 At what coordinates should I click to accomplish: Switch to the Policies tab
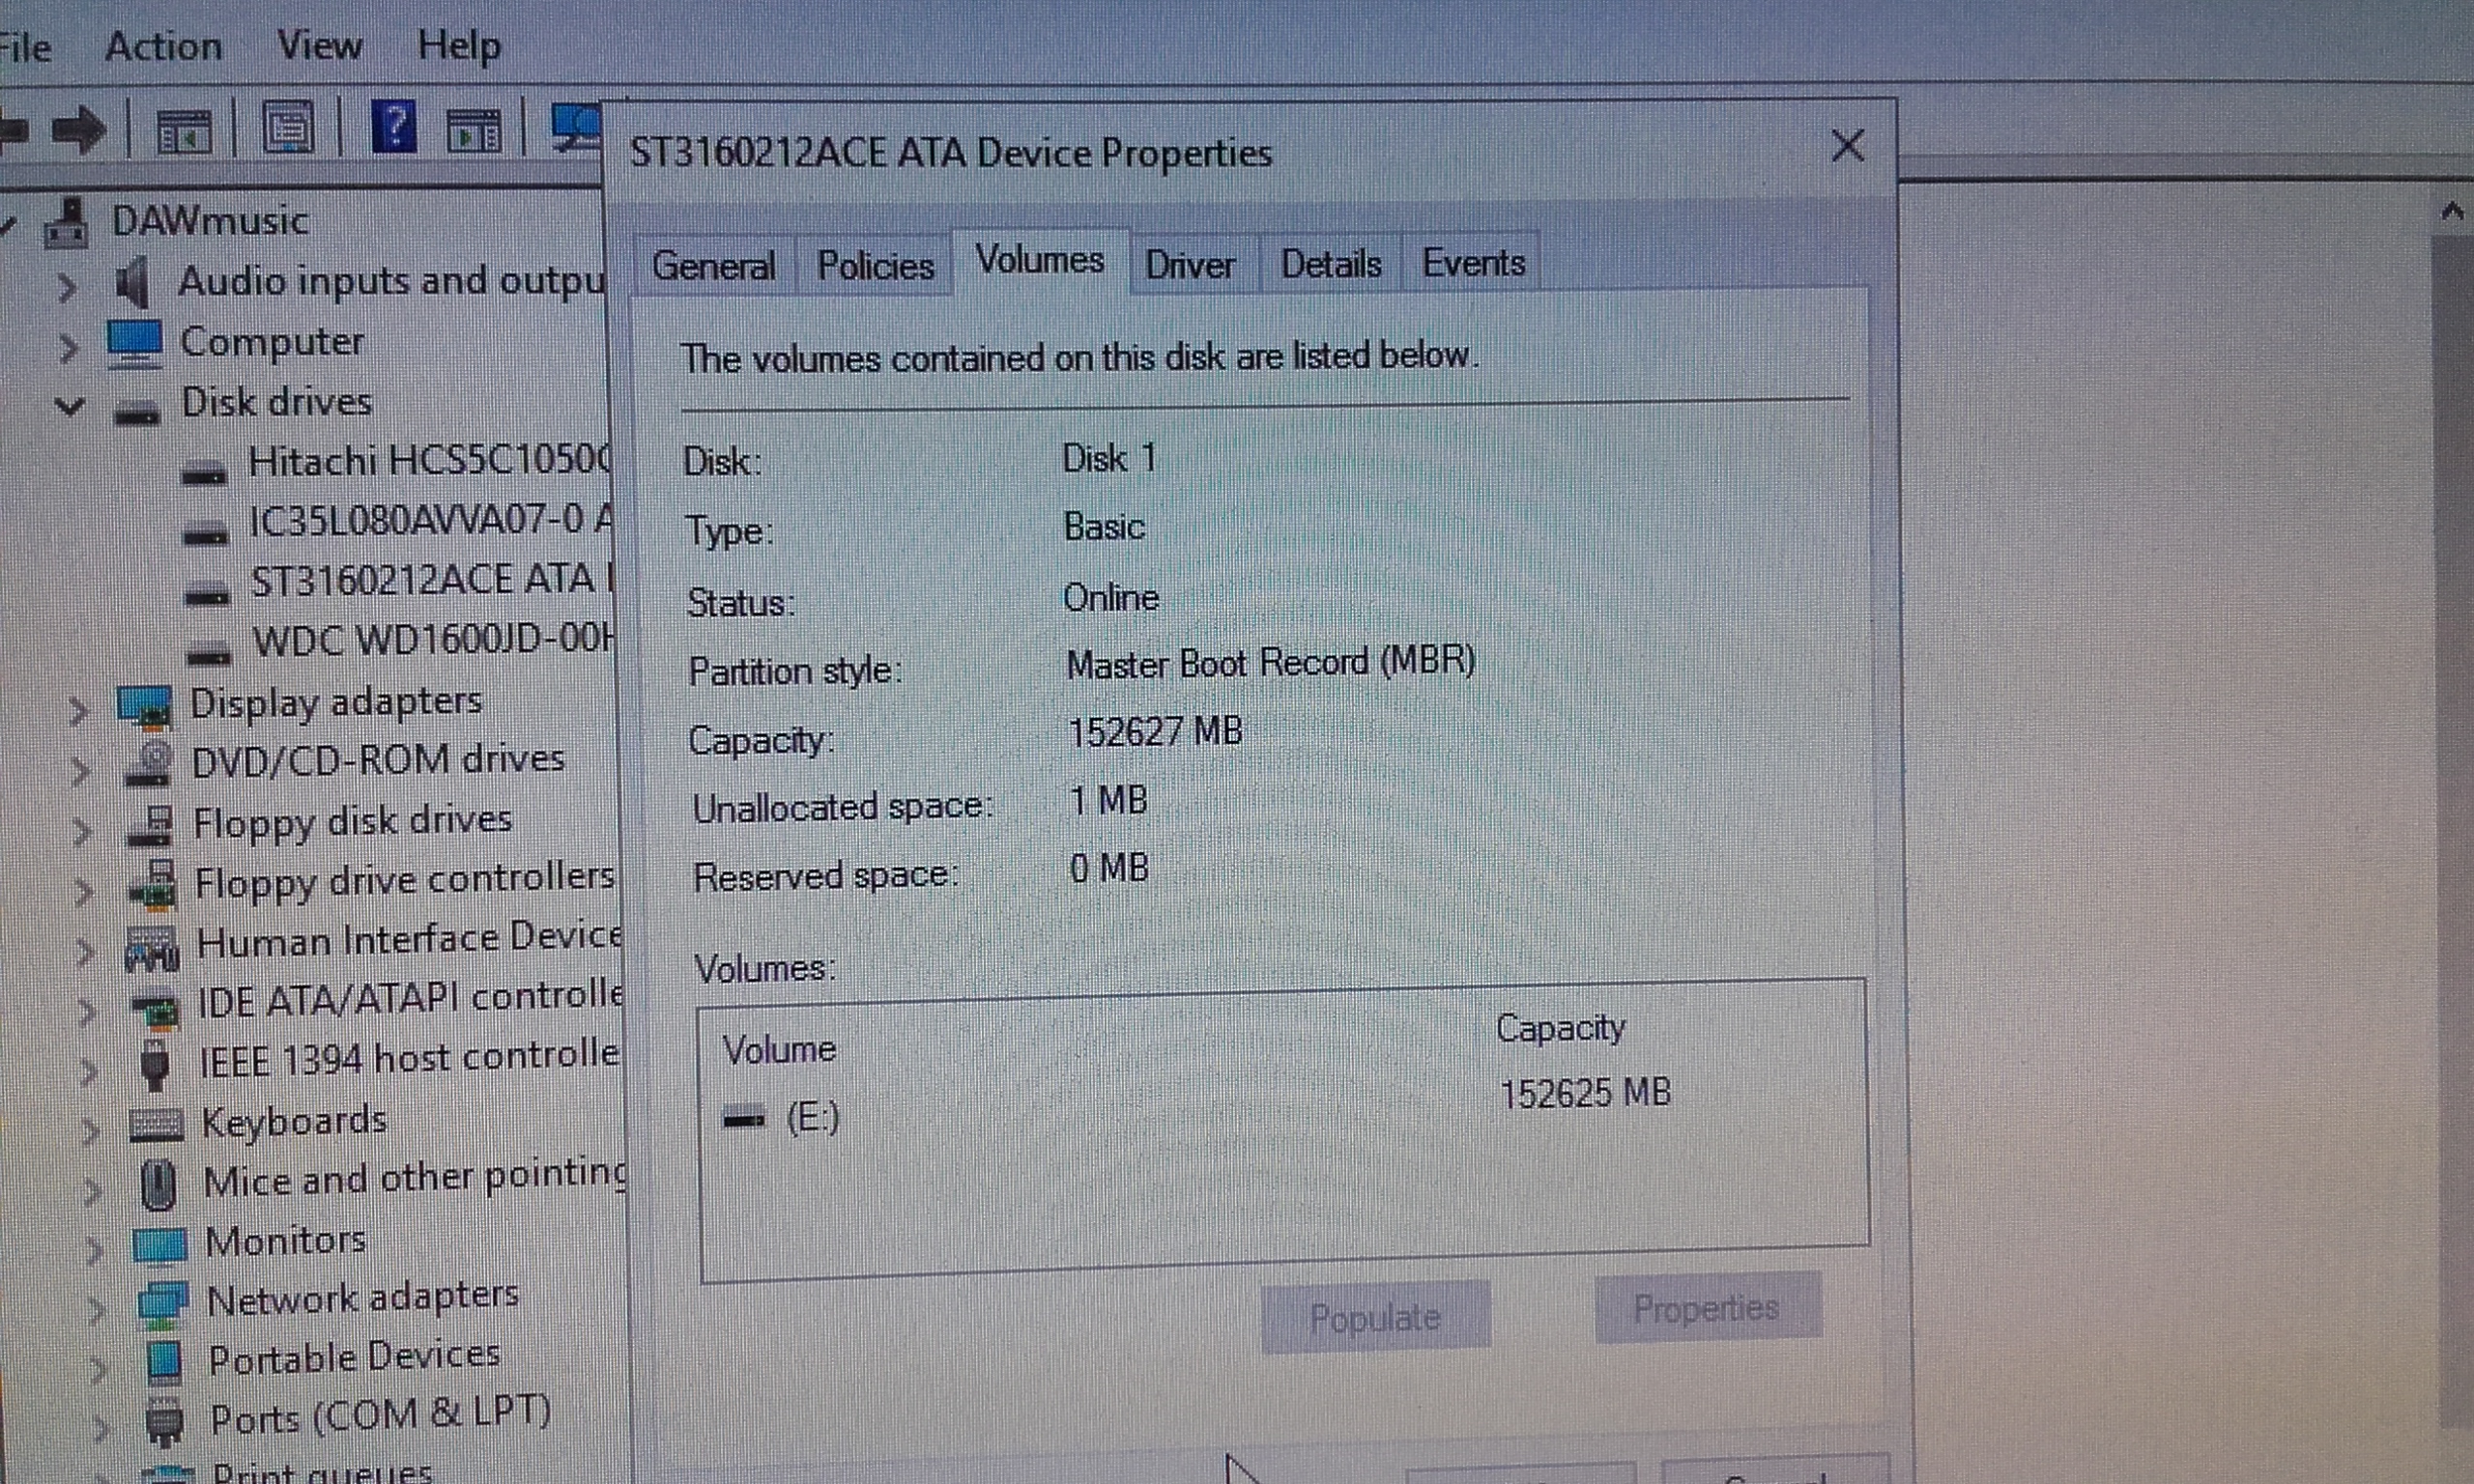[875, 266]
